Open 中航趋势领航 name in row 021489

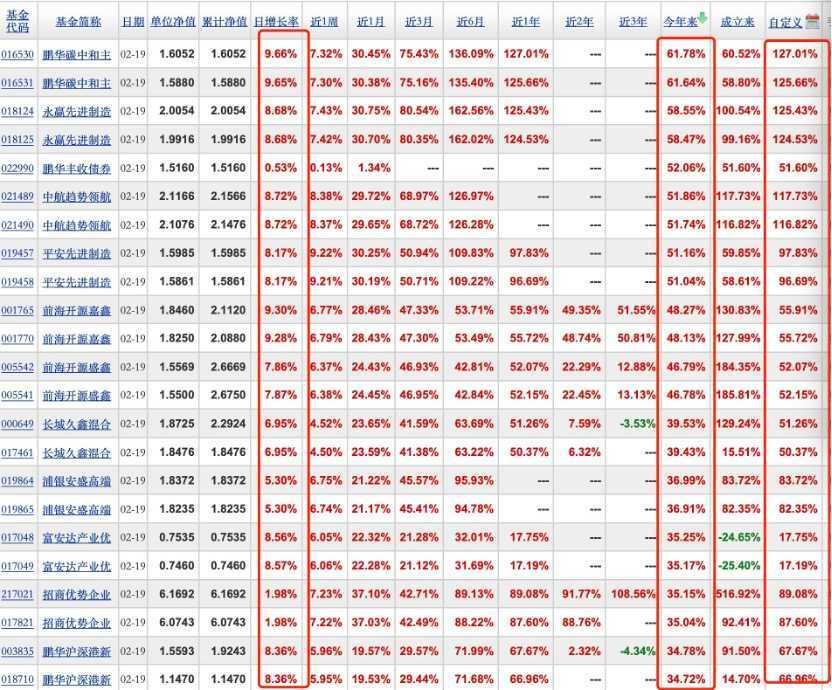(77, 196)
